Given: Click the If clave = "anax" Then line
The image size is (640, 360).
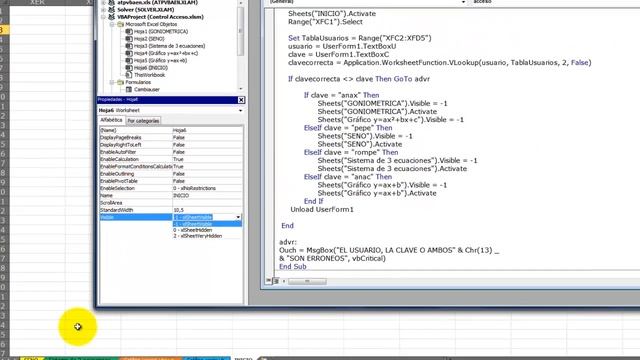Looking at the screenshot, I should click(341, 95).
